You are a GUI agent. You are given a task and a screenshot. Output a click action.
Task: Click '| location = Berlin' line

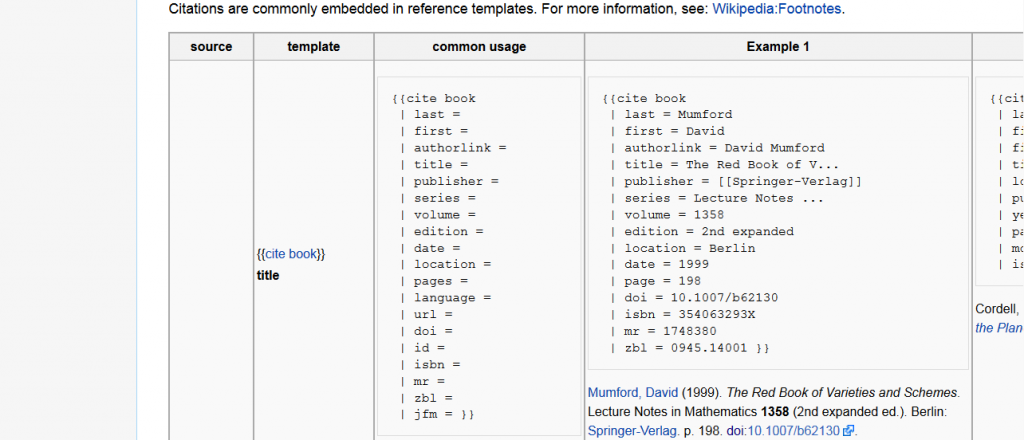point(682,248)
